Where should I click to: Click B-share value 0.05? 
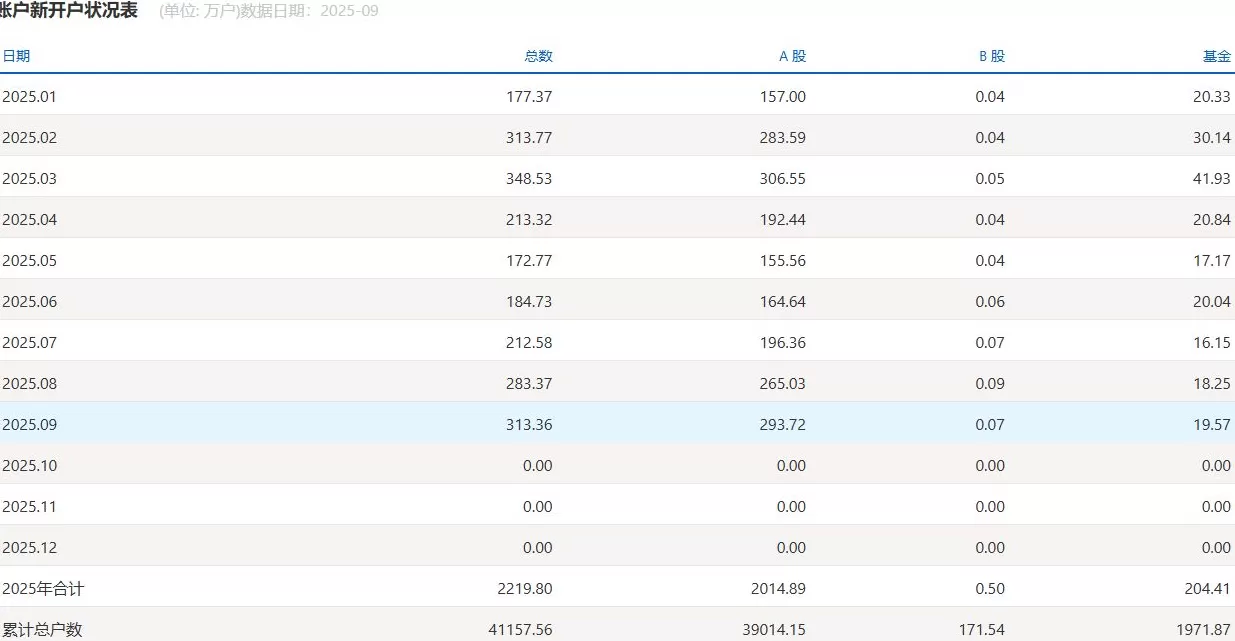[990, 179]
